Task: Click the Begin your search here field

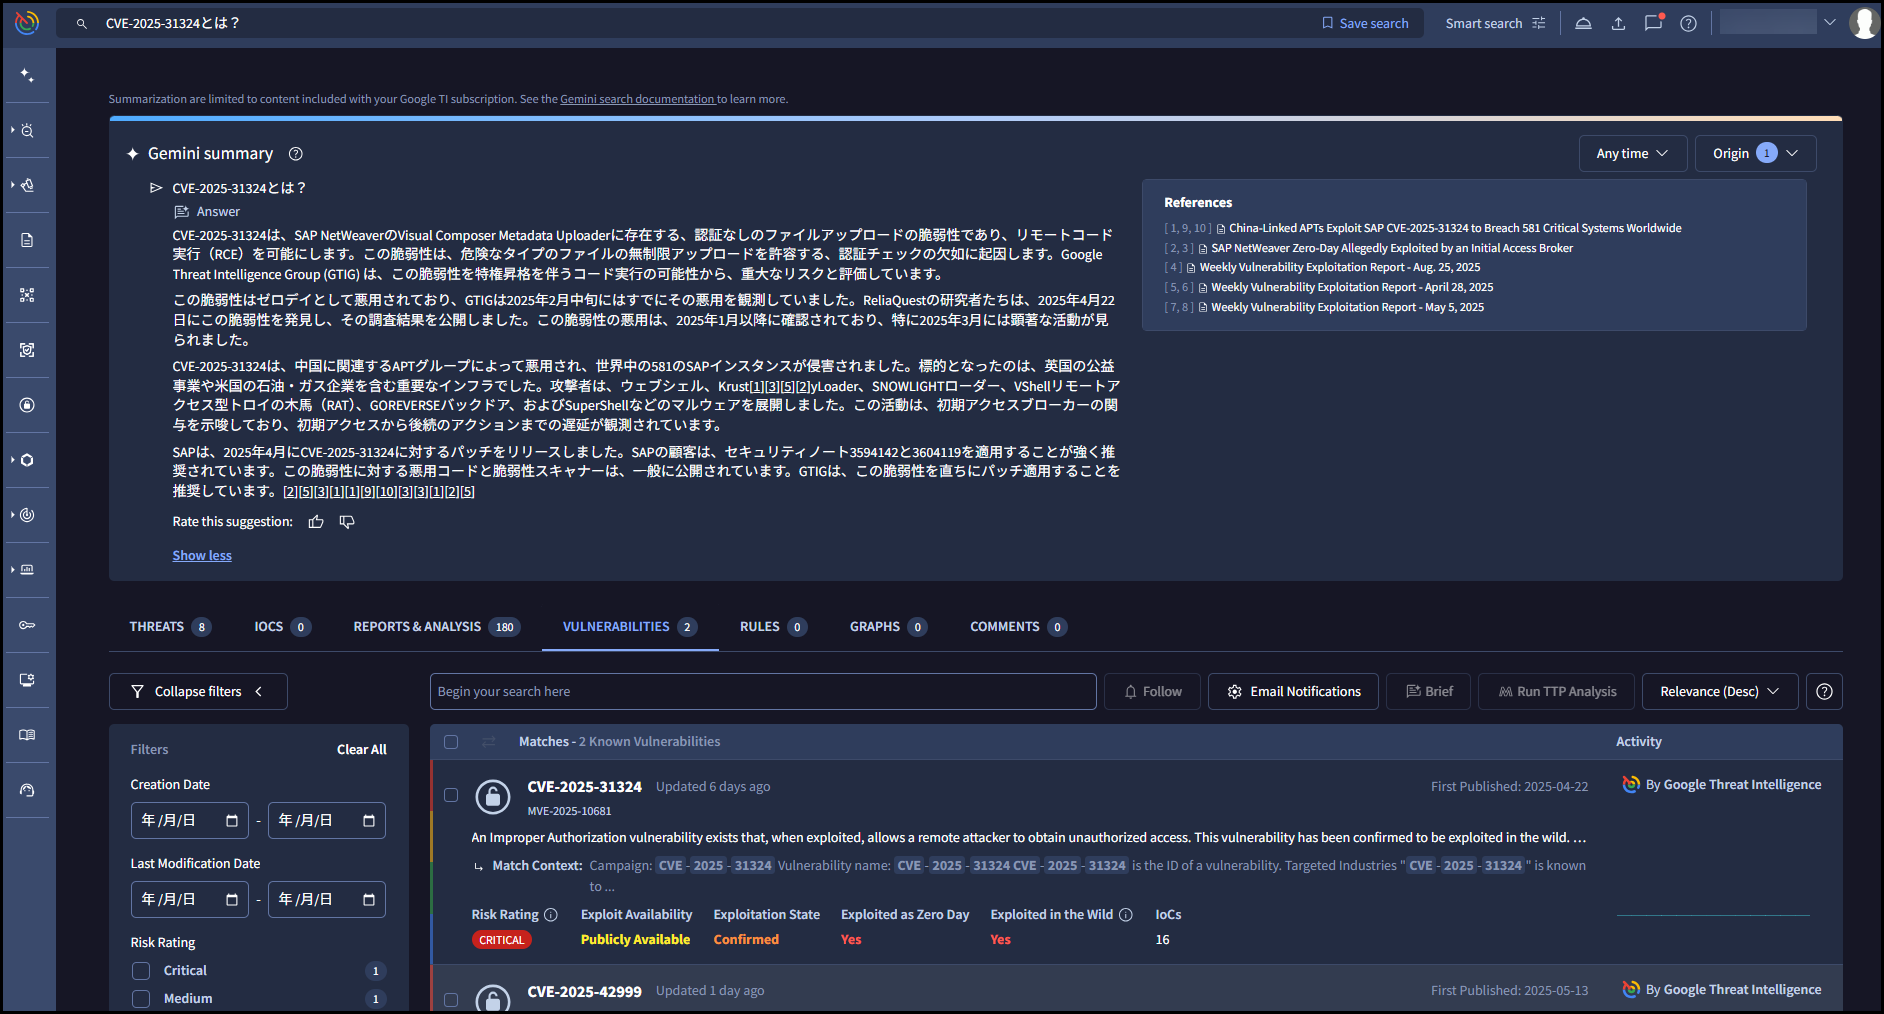Action: [x=762, y=692]
